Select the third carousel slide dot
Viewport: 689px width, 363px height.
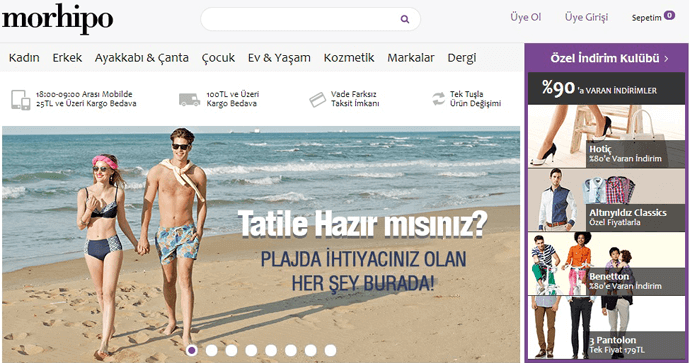click(231, 350)
